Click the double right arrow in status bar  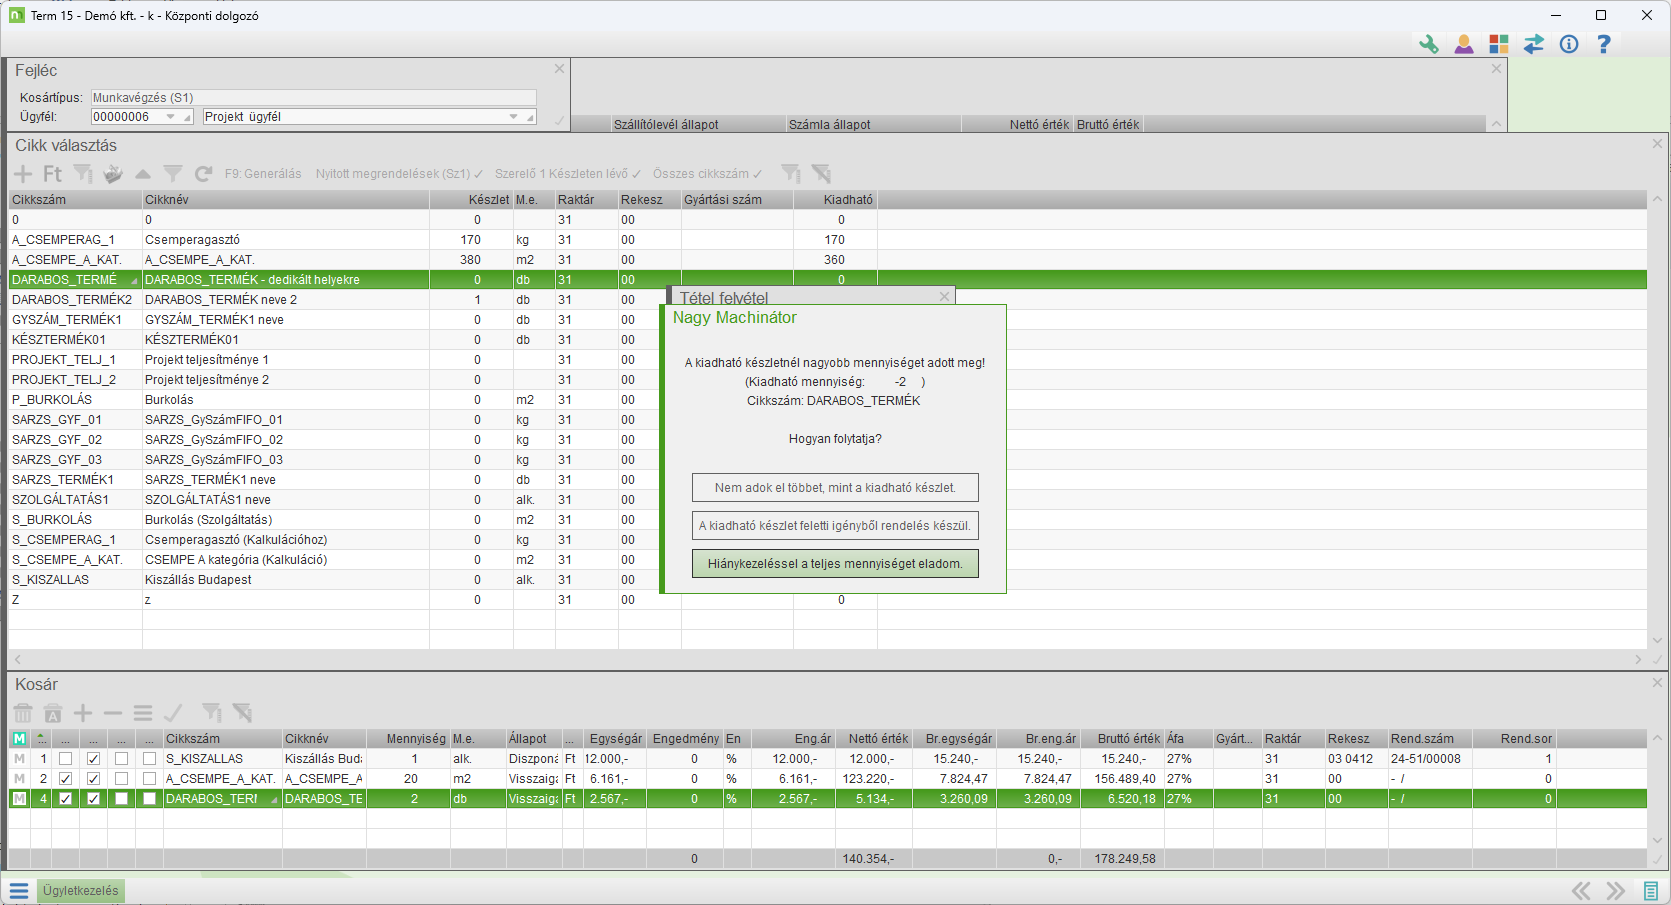pyautogui.click(x=1616, y=891)
